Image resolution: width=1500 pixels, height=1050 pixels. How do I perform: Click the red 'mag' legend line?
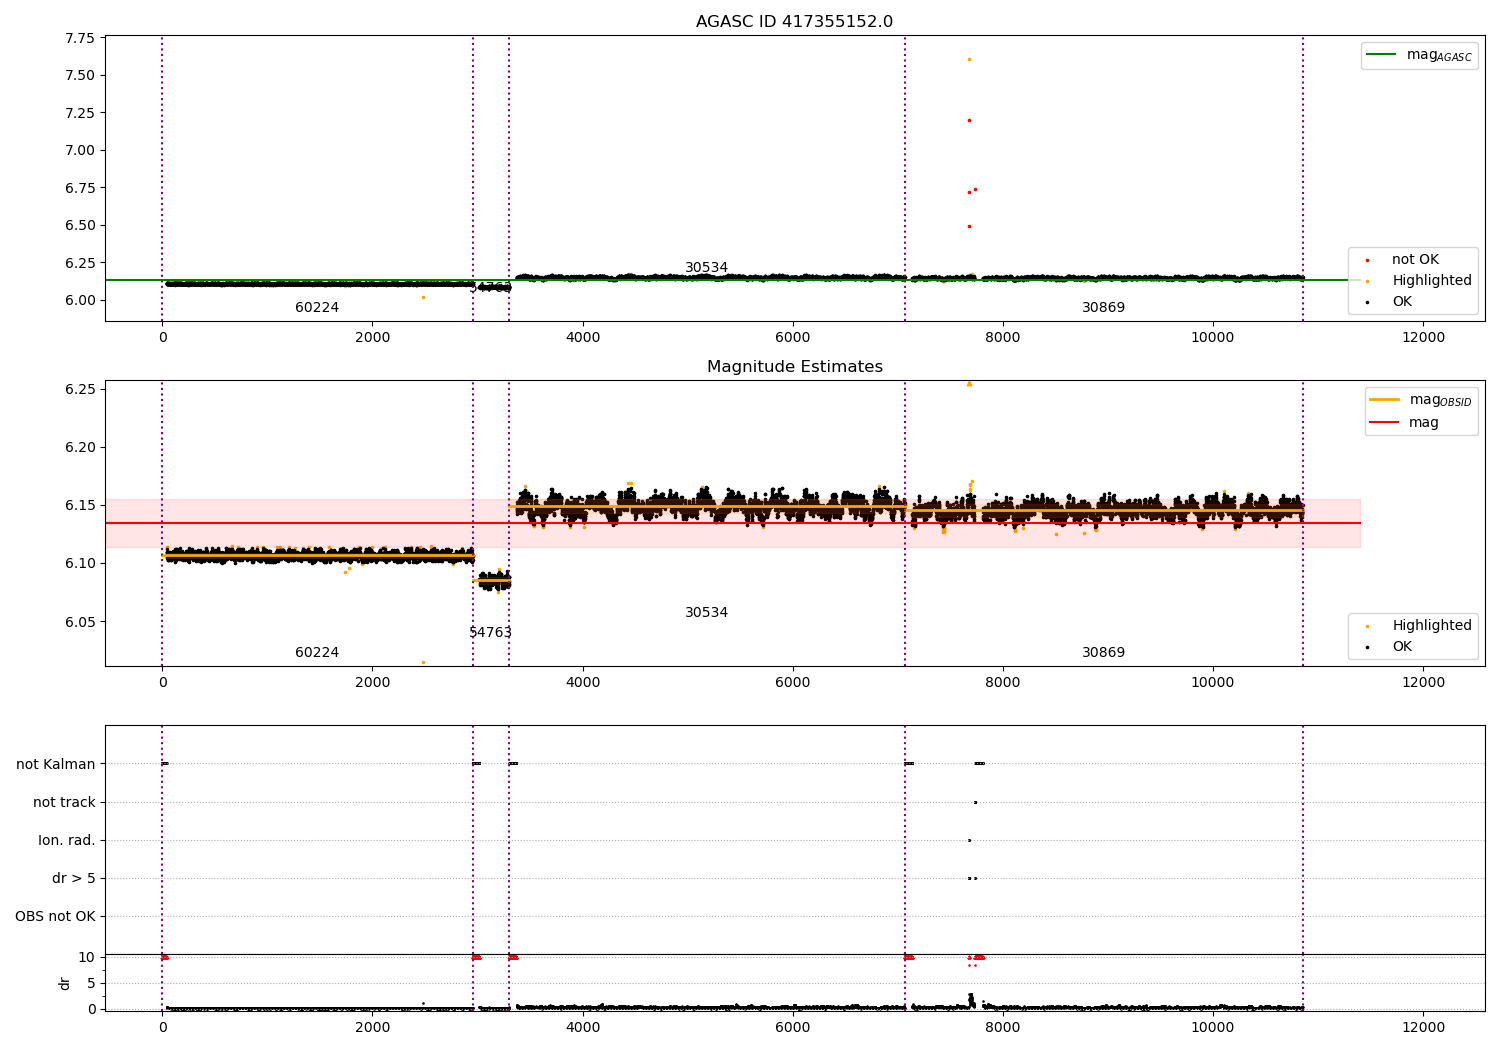coord(1385,423)
